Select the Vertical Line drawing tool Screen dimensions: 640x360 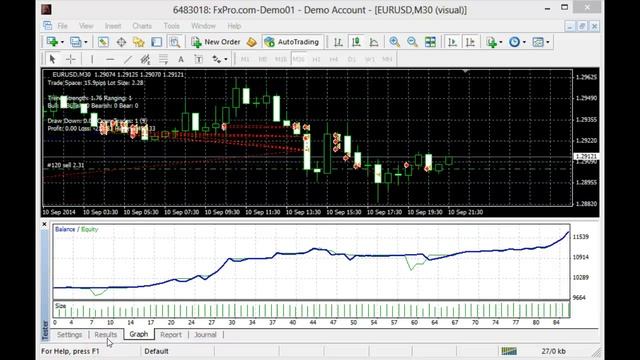pyautogui.click(x=92, y=59)
